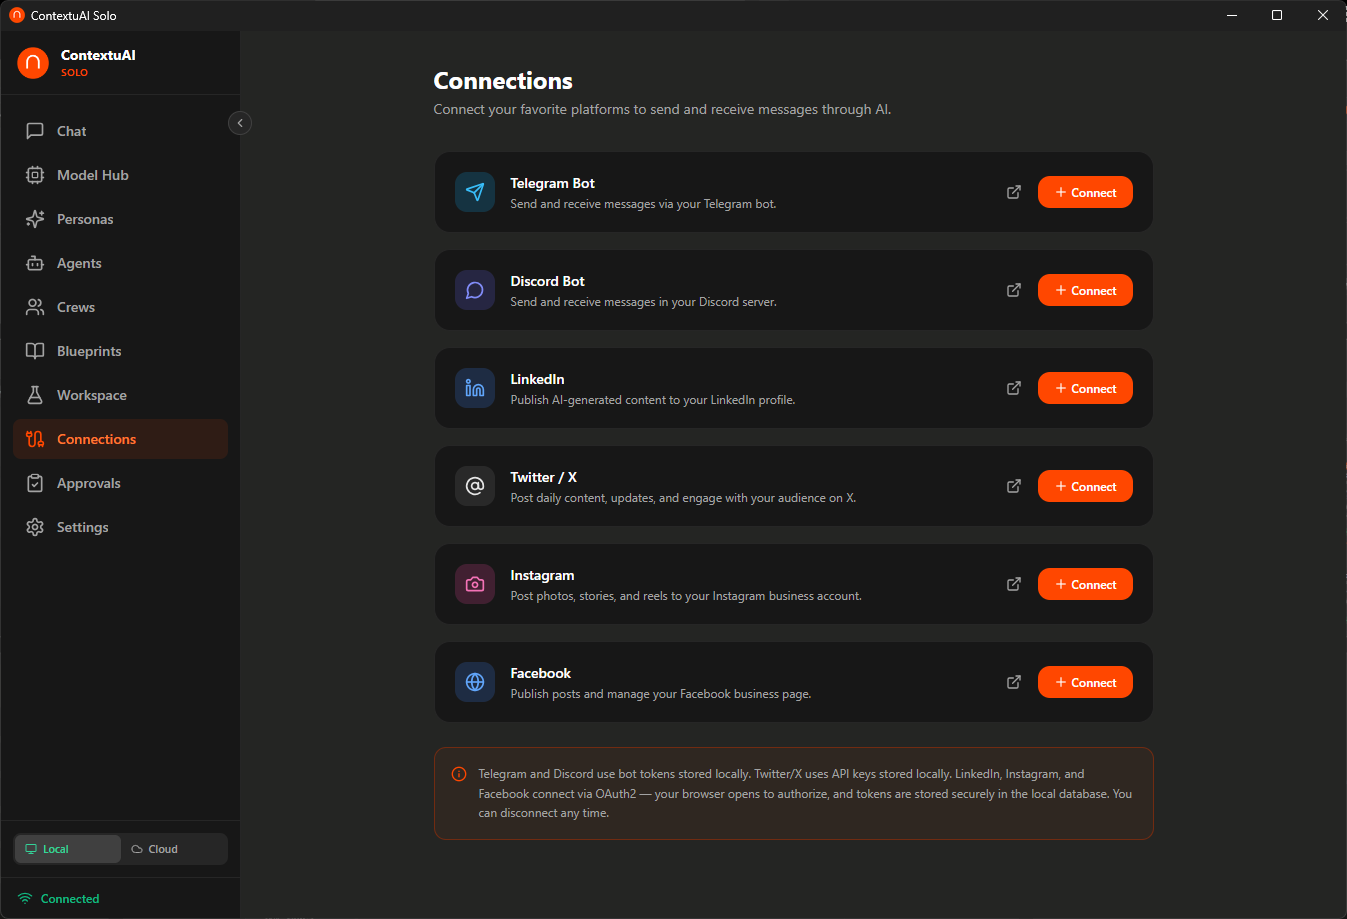Open Settings from the sidebar
Viewport: 1347px width, 919px height.
[x=83, y=527]
